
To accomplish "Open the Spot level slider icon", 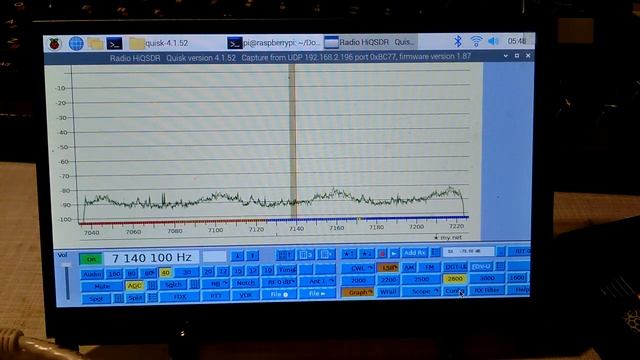I will tap(118, 298).
